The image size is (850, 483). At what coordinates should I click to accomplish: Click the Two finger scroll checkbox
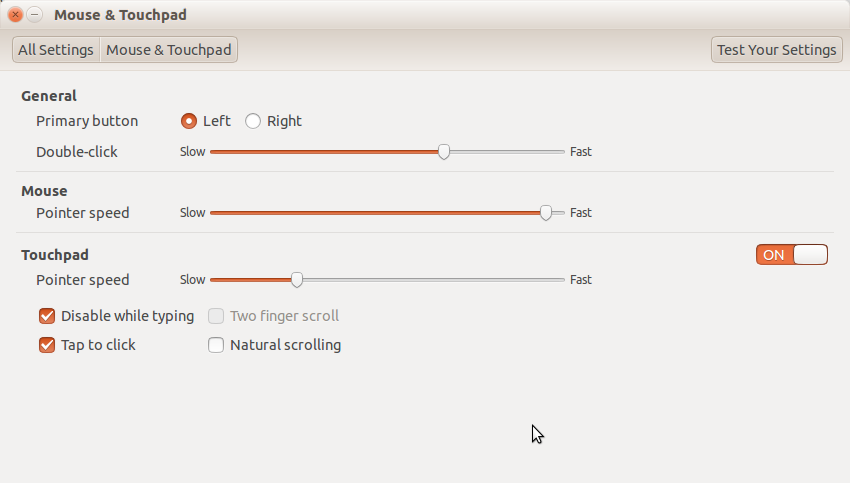click(x=216, y=316)
